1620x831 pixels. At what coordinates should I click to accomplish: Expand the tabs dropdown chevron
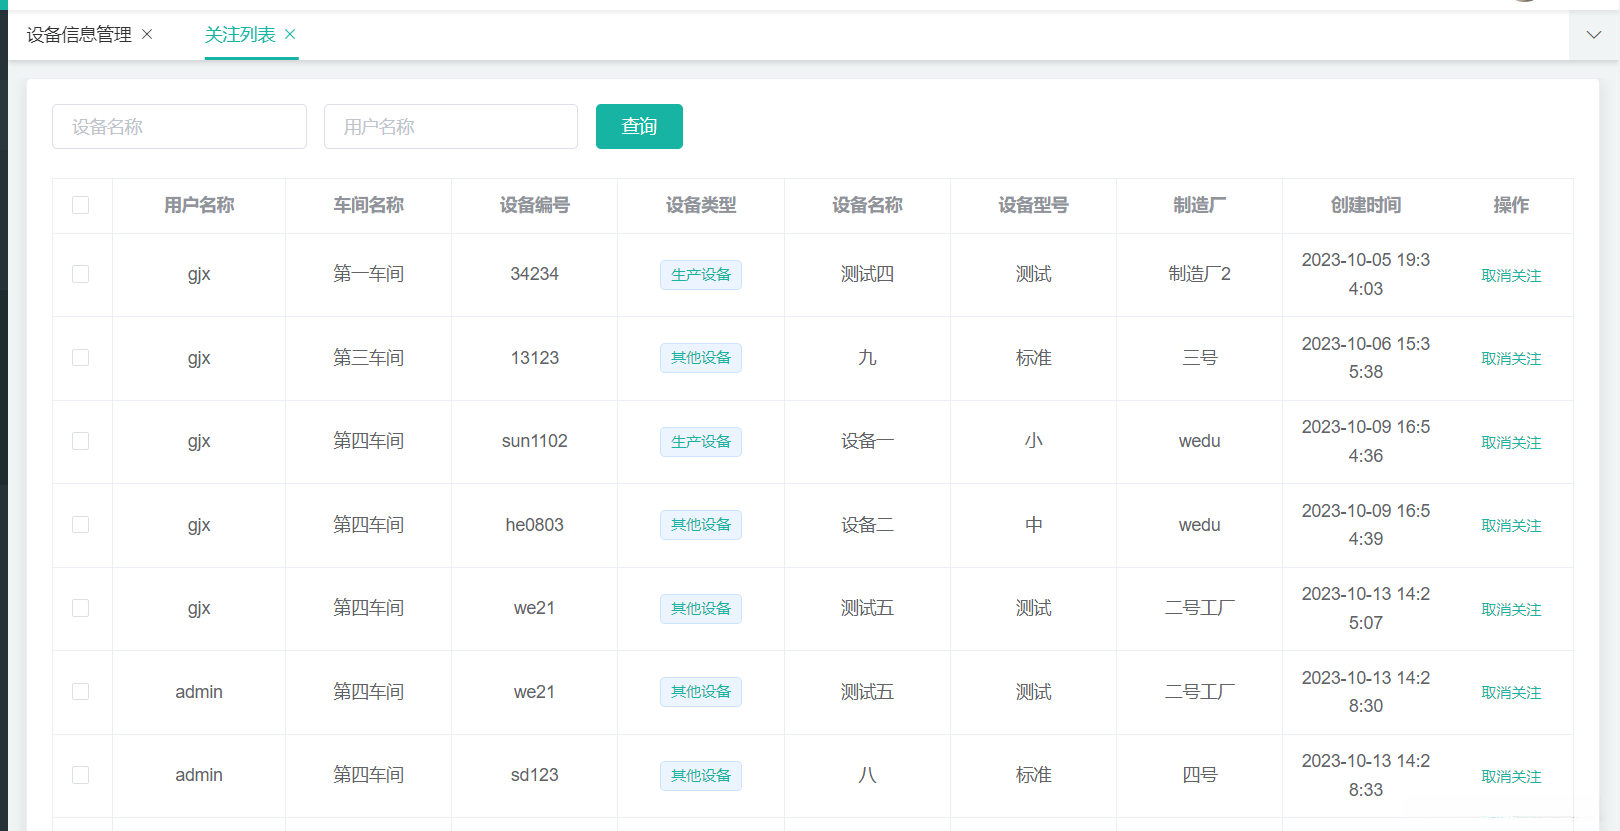(x=1594, y=35)
